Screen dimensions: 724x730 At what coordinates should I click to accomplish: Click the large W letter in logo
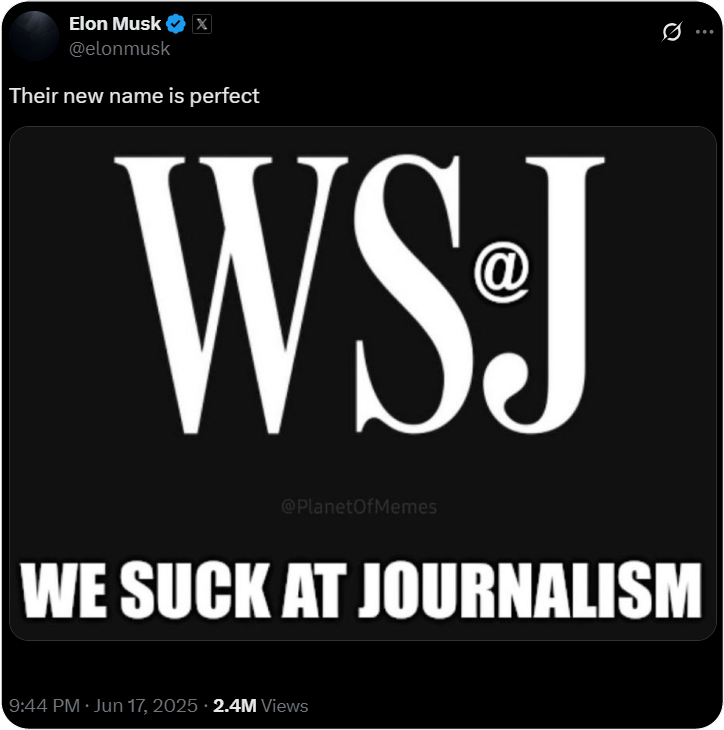[x=231, y=295]
